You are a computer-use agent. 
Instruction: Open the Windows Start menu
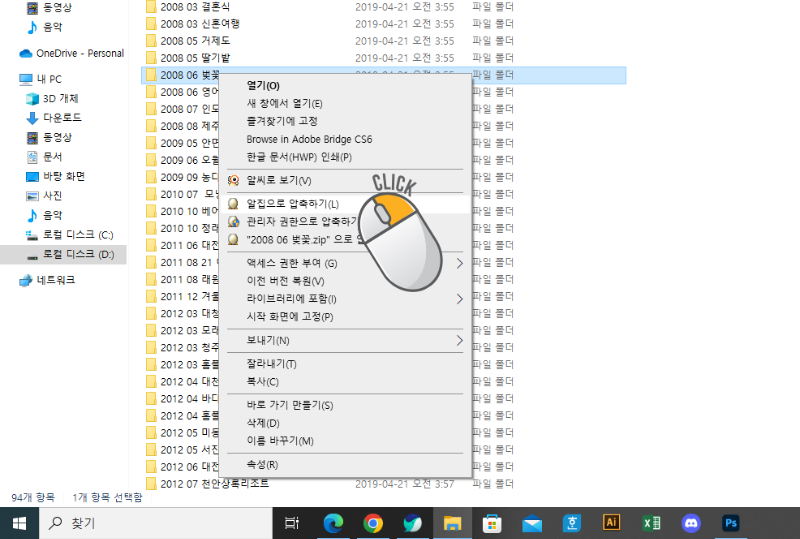click(19, 523)
